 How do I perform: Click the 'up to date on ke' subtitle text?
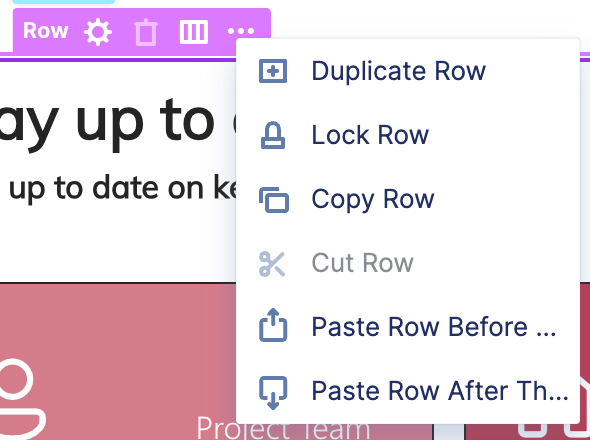pyautogui.click(x=123, y=189)
